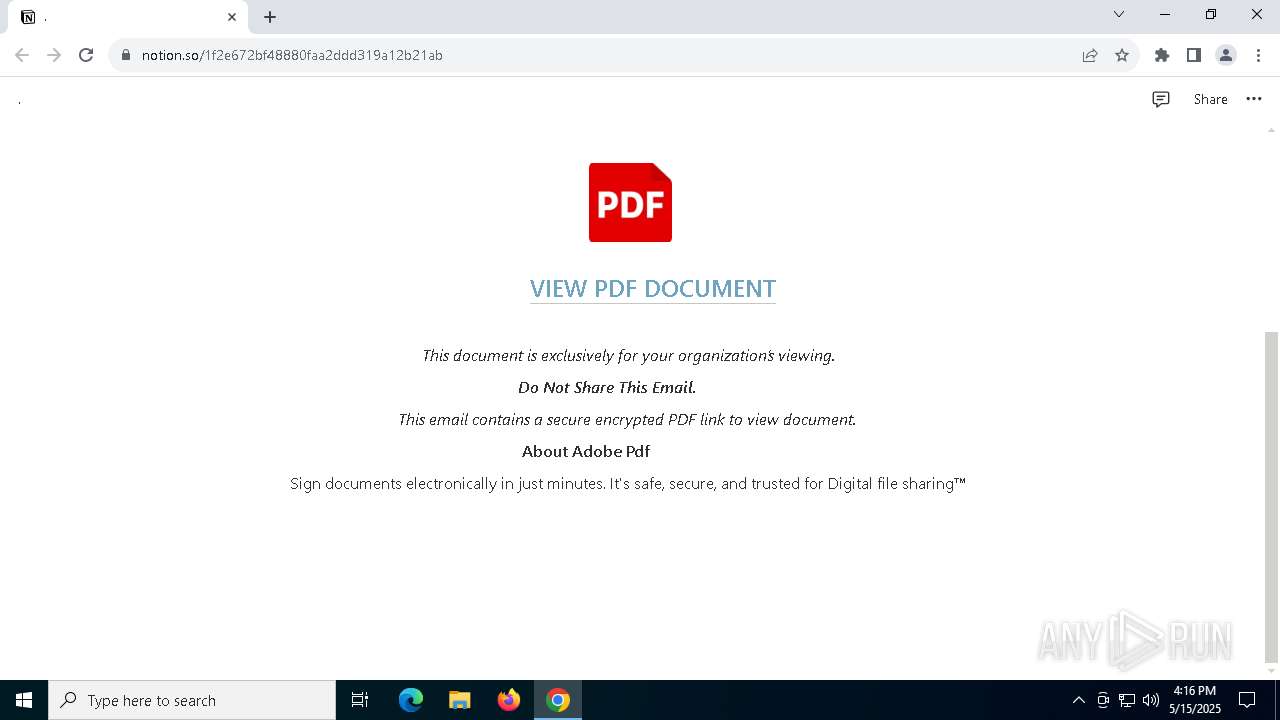Click the Share button in Notion

tap(1210, 99)
